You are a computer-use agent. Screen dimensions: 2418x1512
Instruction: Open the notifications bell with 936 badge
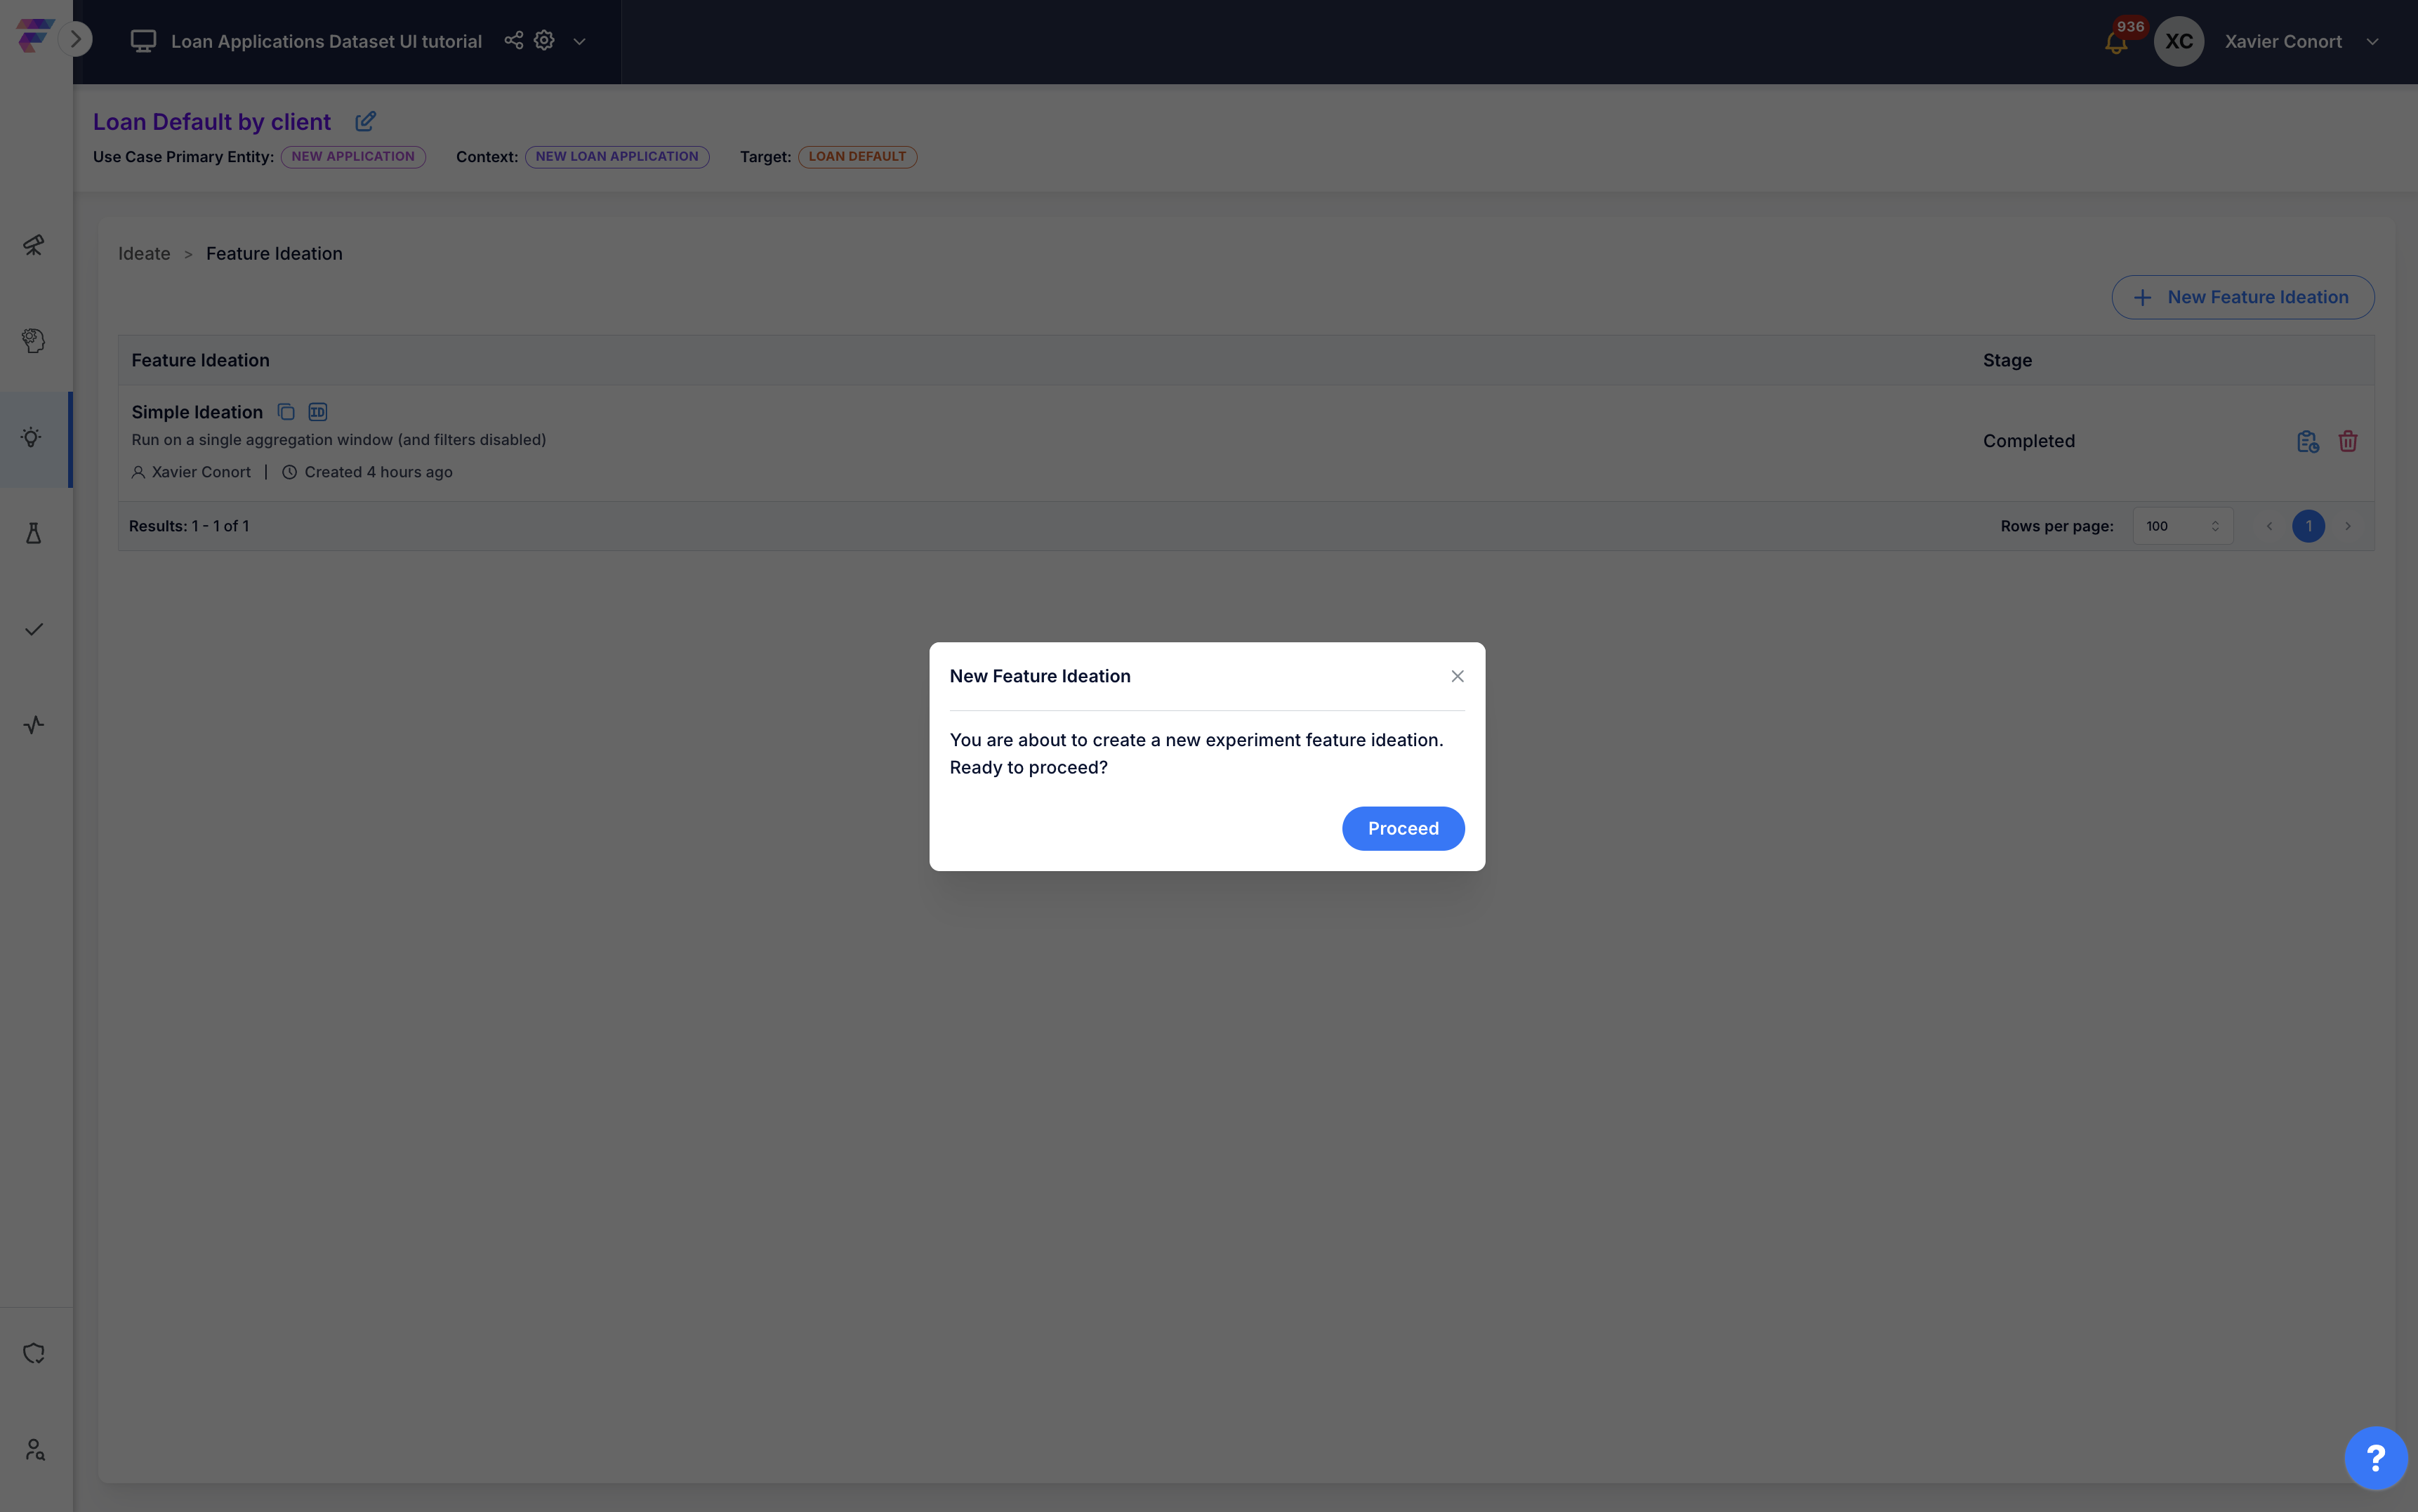coord(2116,42)
